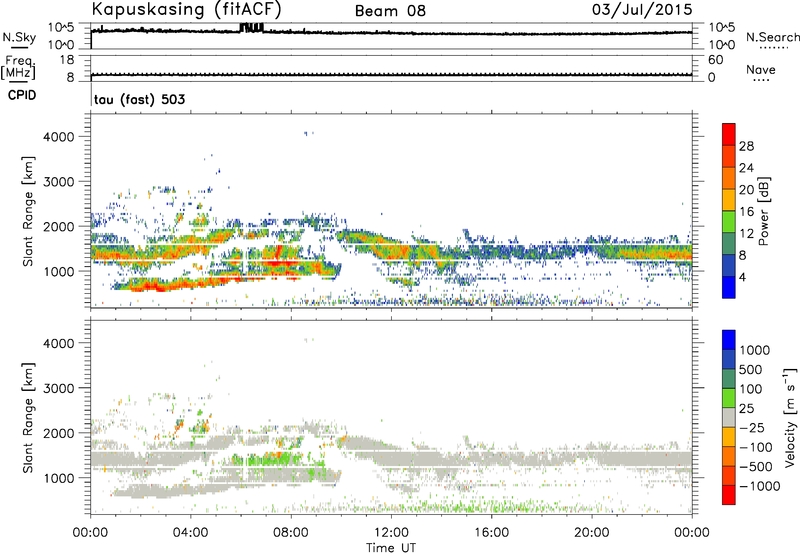Viewport: 800px width, 554px height.
Task: Click the tau (fast) 503 text
Action: (x=139, y=99)
